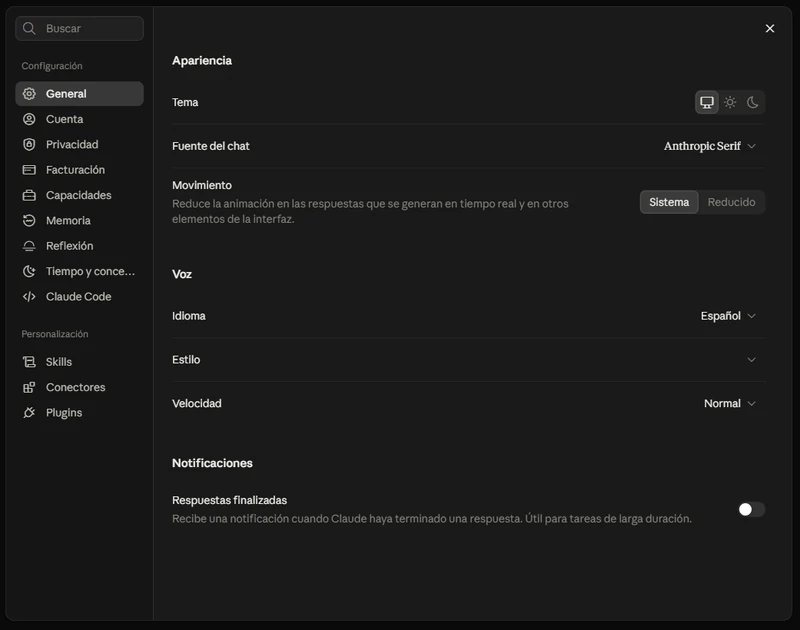This screenshot has width=800, height=630.
Task: Click the Cuenta profile icon
Action: (29, 119)
